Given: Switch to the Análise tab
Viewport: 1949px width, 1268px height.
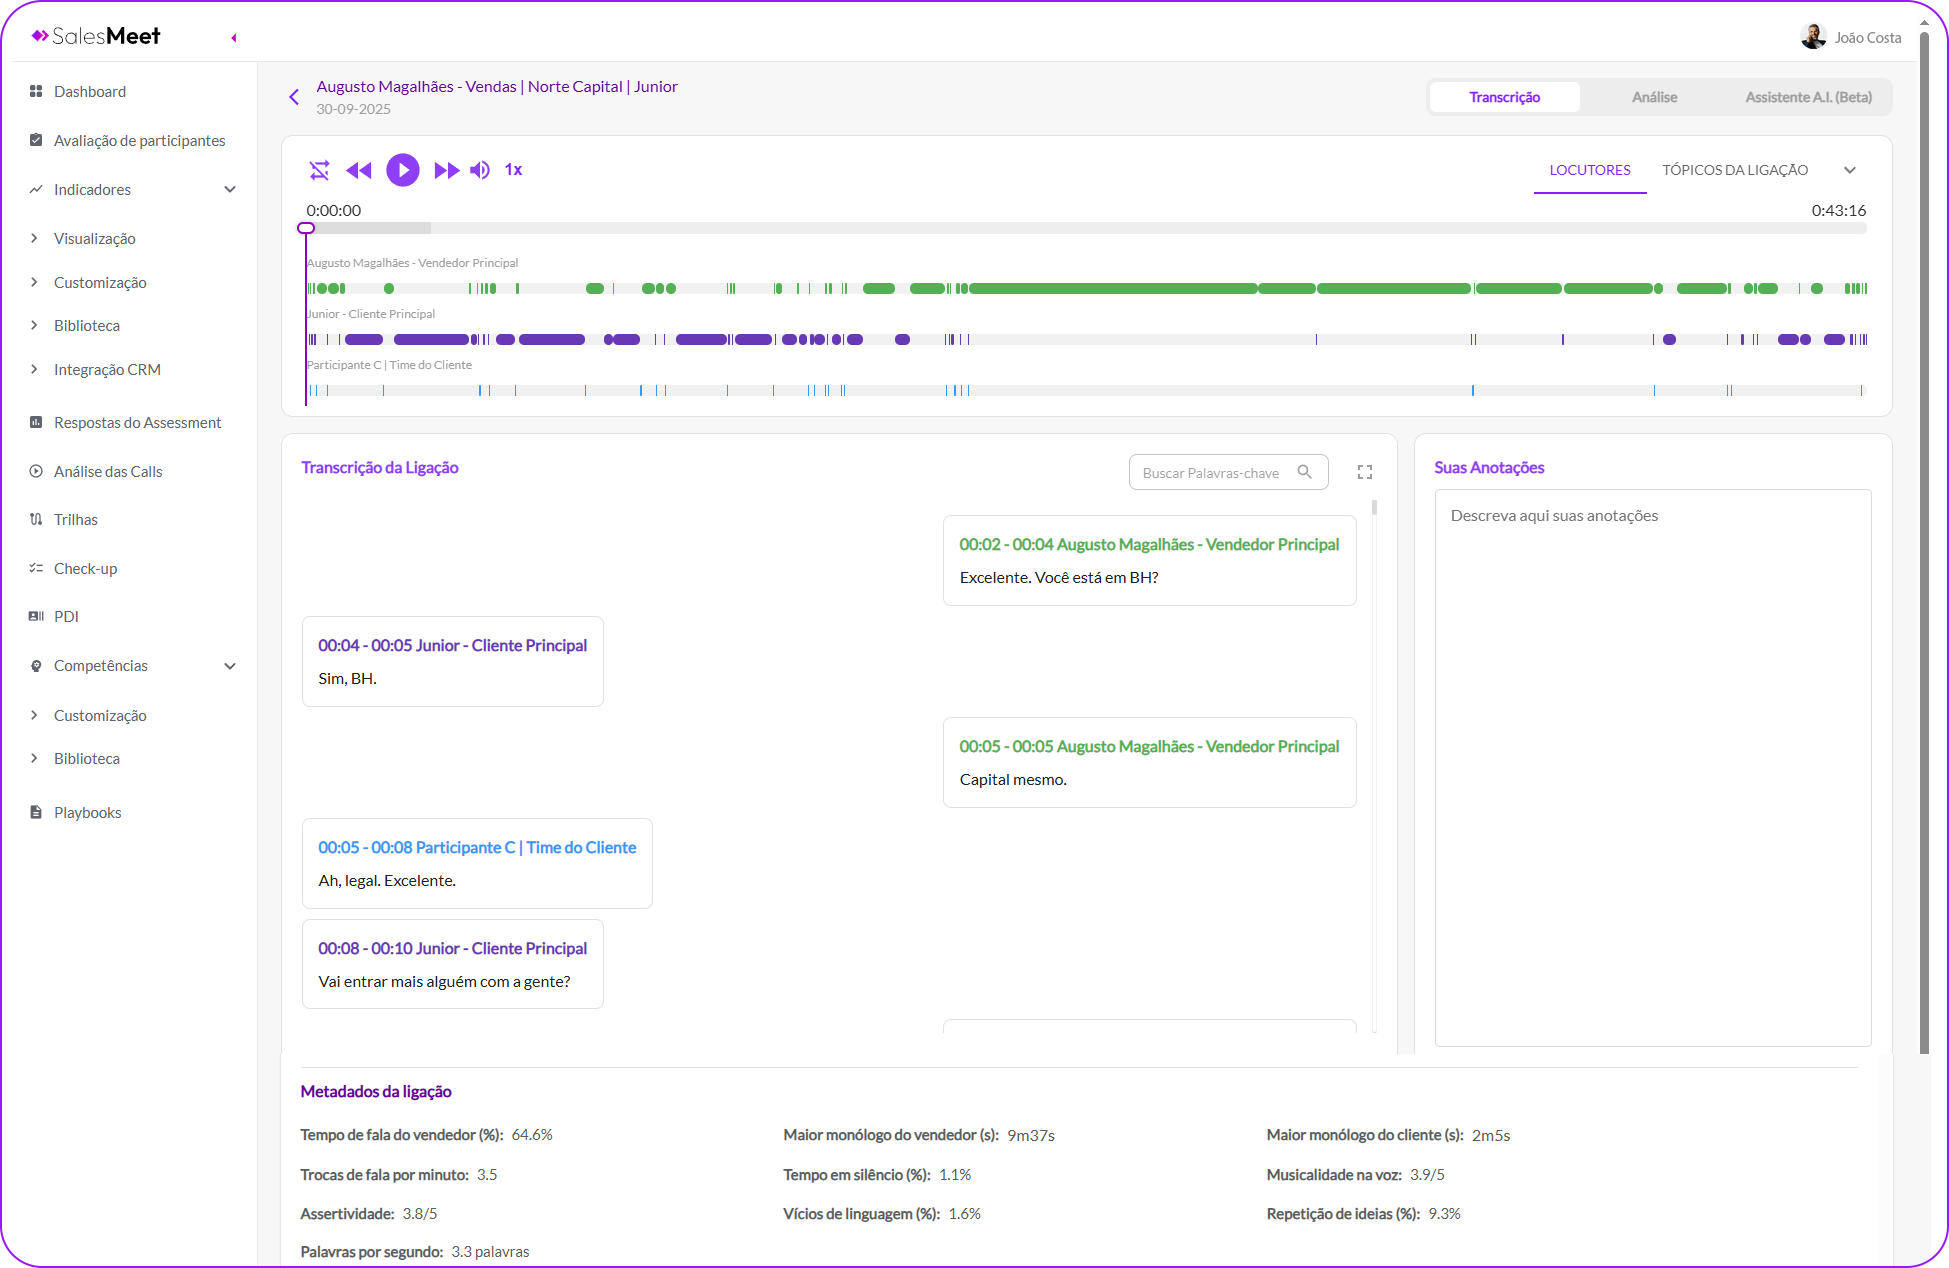Looking at the screenshot, I should coord(1654,97).
